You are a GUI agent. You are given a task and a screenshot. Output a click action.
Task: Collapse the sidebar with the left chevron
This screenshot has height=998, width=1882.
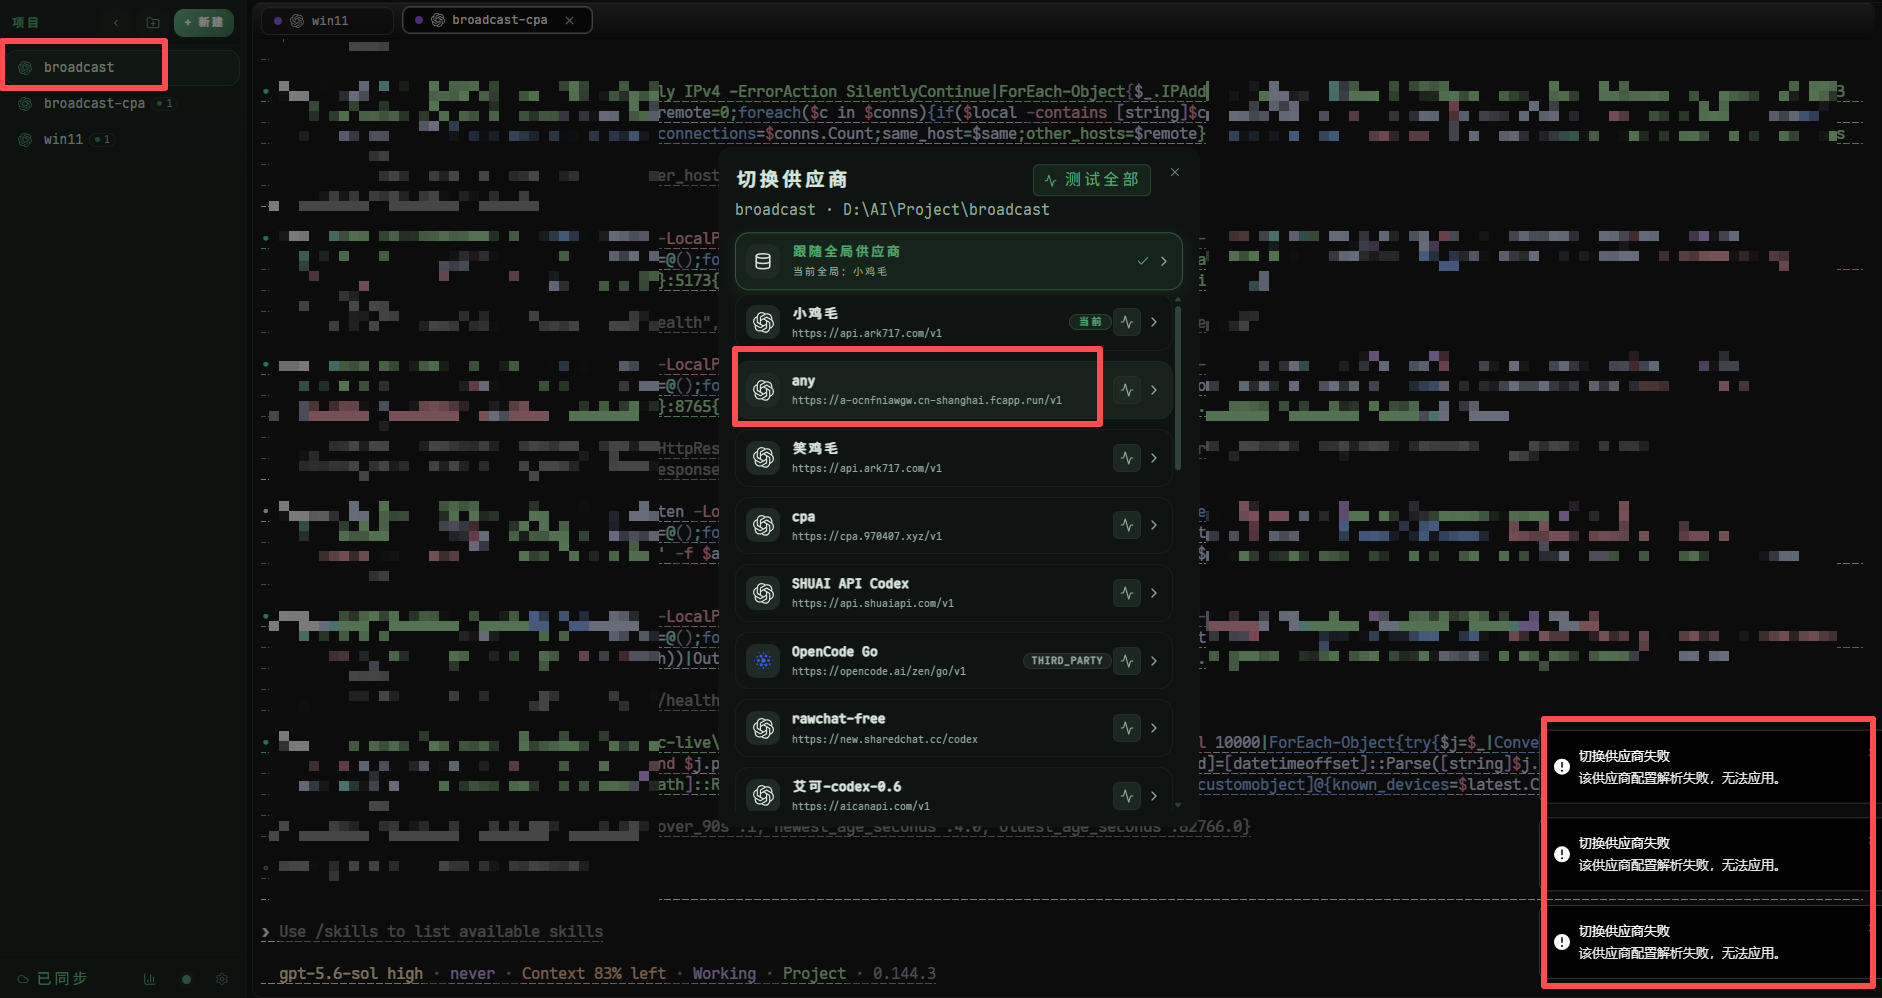click(x=116, y=22)
